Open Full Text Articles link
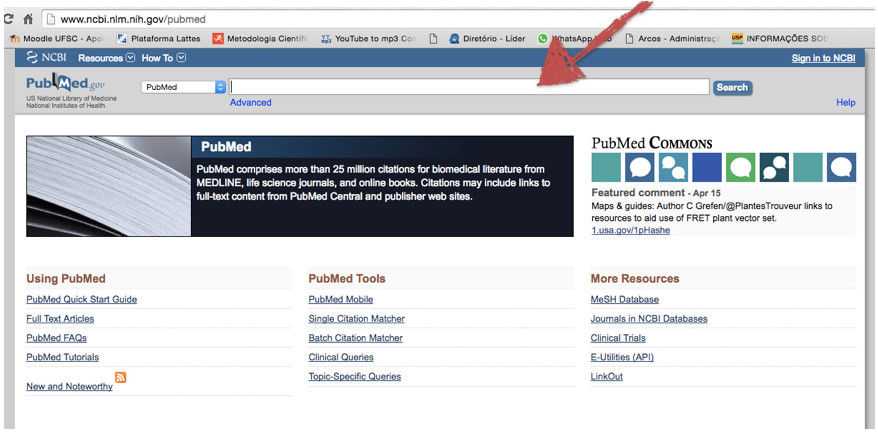 (x=60, y=318)
